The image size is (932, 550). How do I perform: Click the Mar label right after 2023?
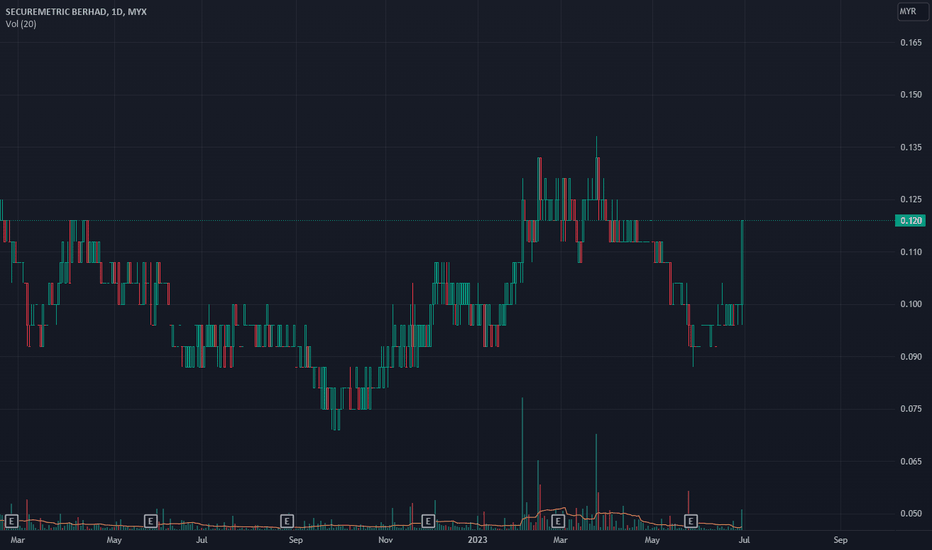coord(560,540)
